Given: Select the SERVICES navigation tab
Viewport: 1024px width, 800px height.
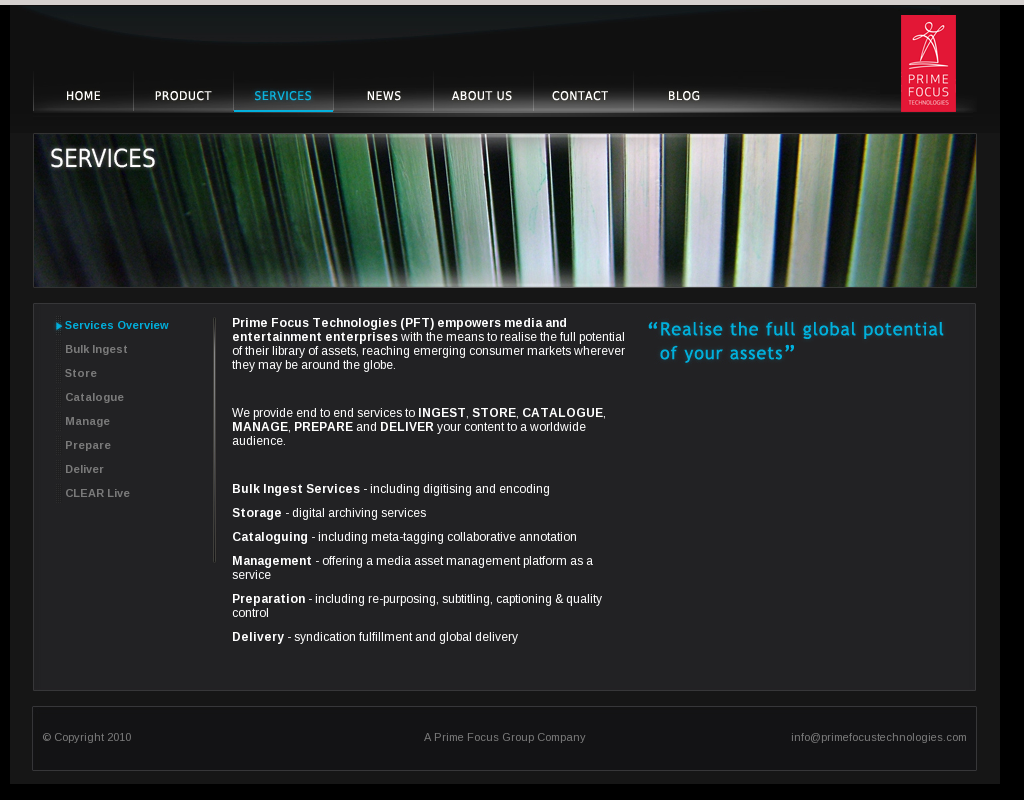Looking at the screenshot, I should [283, 96].
